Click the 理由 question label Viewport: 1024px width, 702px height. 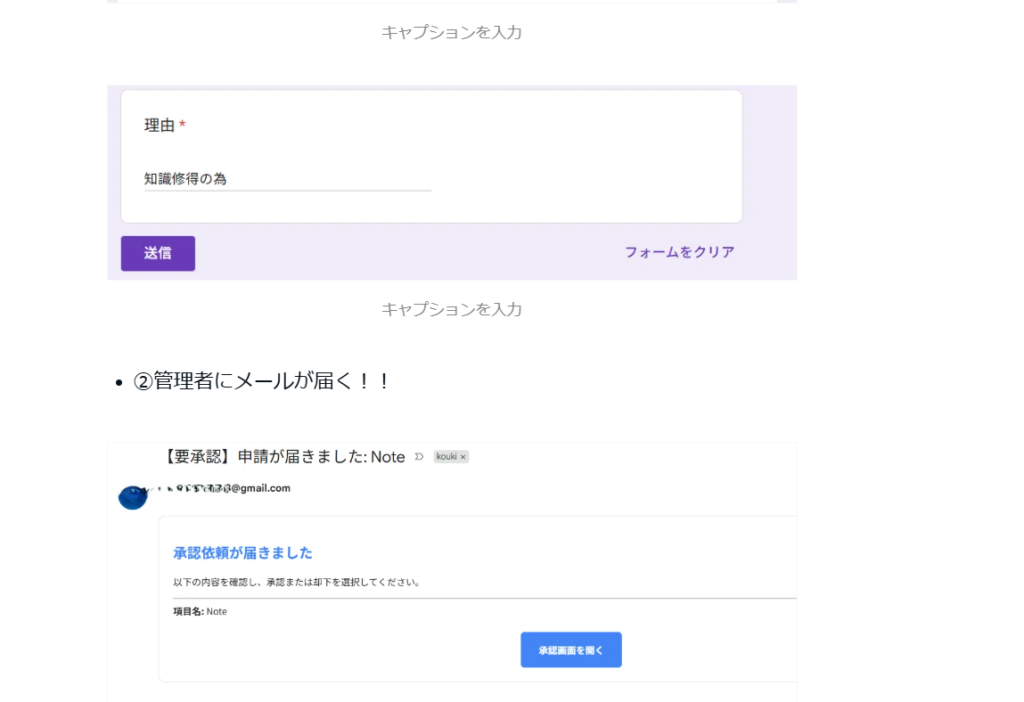[159, 126]
